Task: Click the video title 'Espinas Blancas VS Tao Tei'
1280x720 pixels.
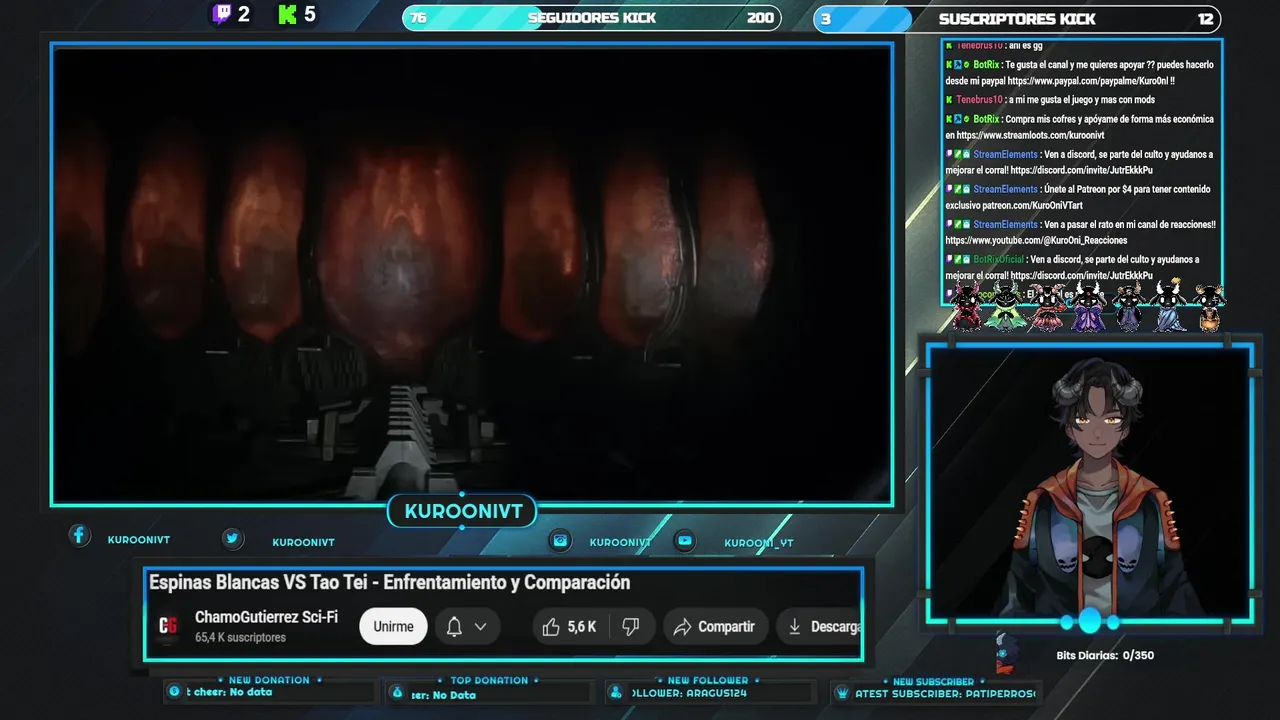Action: (x=390, y=582)
